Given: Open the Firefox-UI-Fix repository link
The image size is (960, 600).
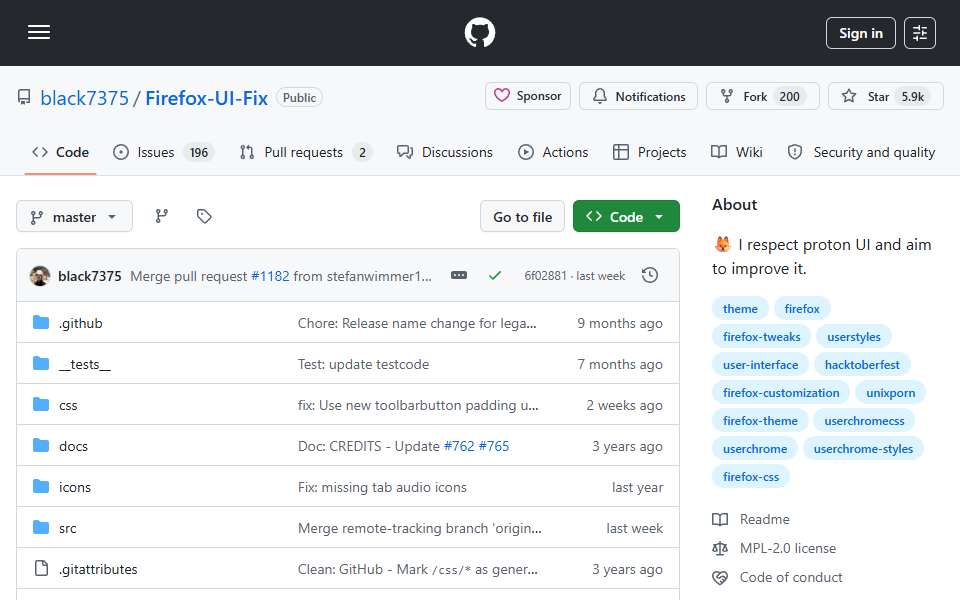Looking at the screenshot, I should (206, 98).
